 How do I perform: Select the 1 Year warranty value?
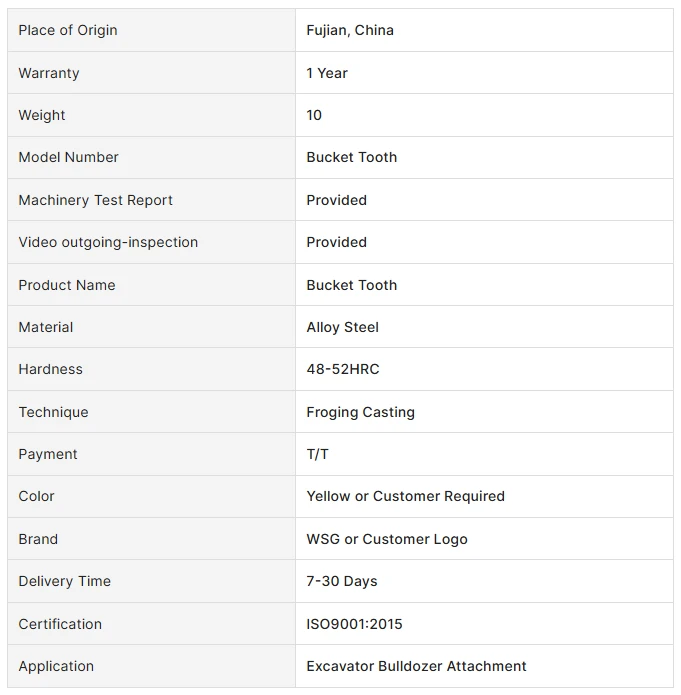[327, 73]
